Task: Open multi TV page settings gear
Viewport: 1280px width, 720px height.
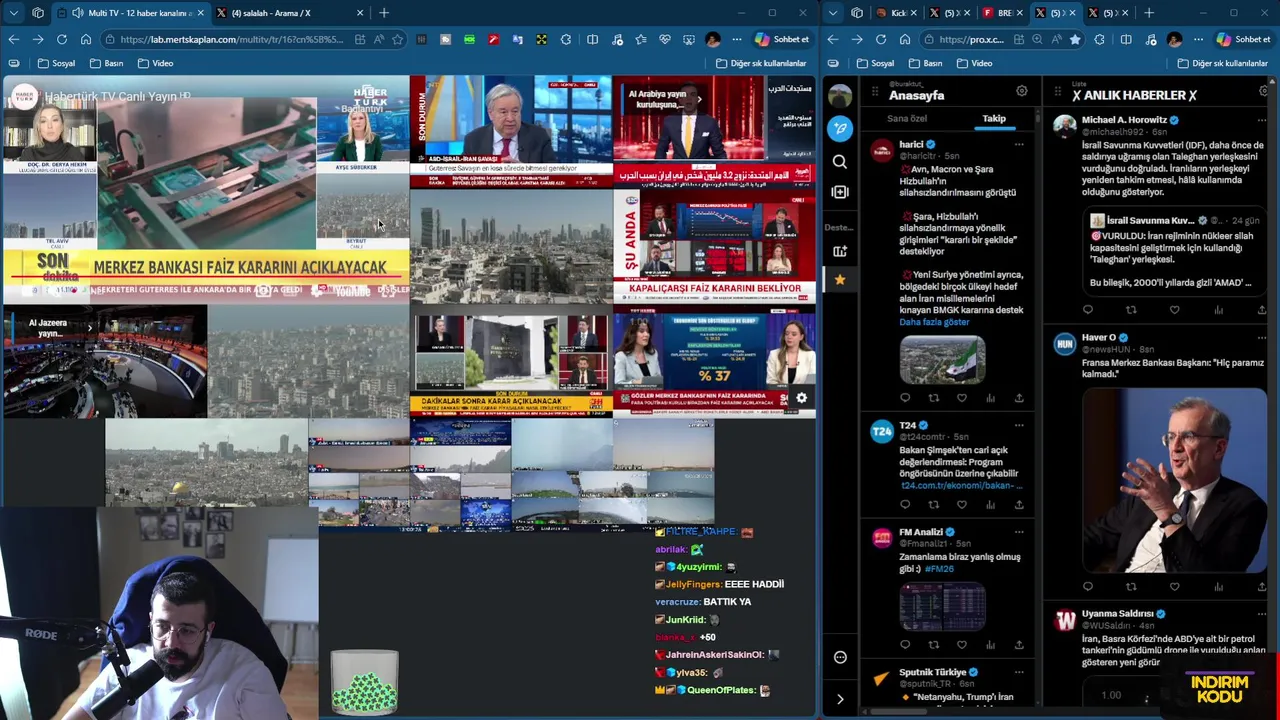Action: (x=801, y=399)
